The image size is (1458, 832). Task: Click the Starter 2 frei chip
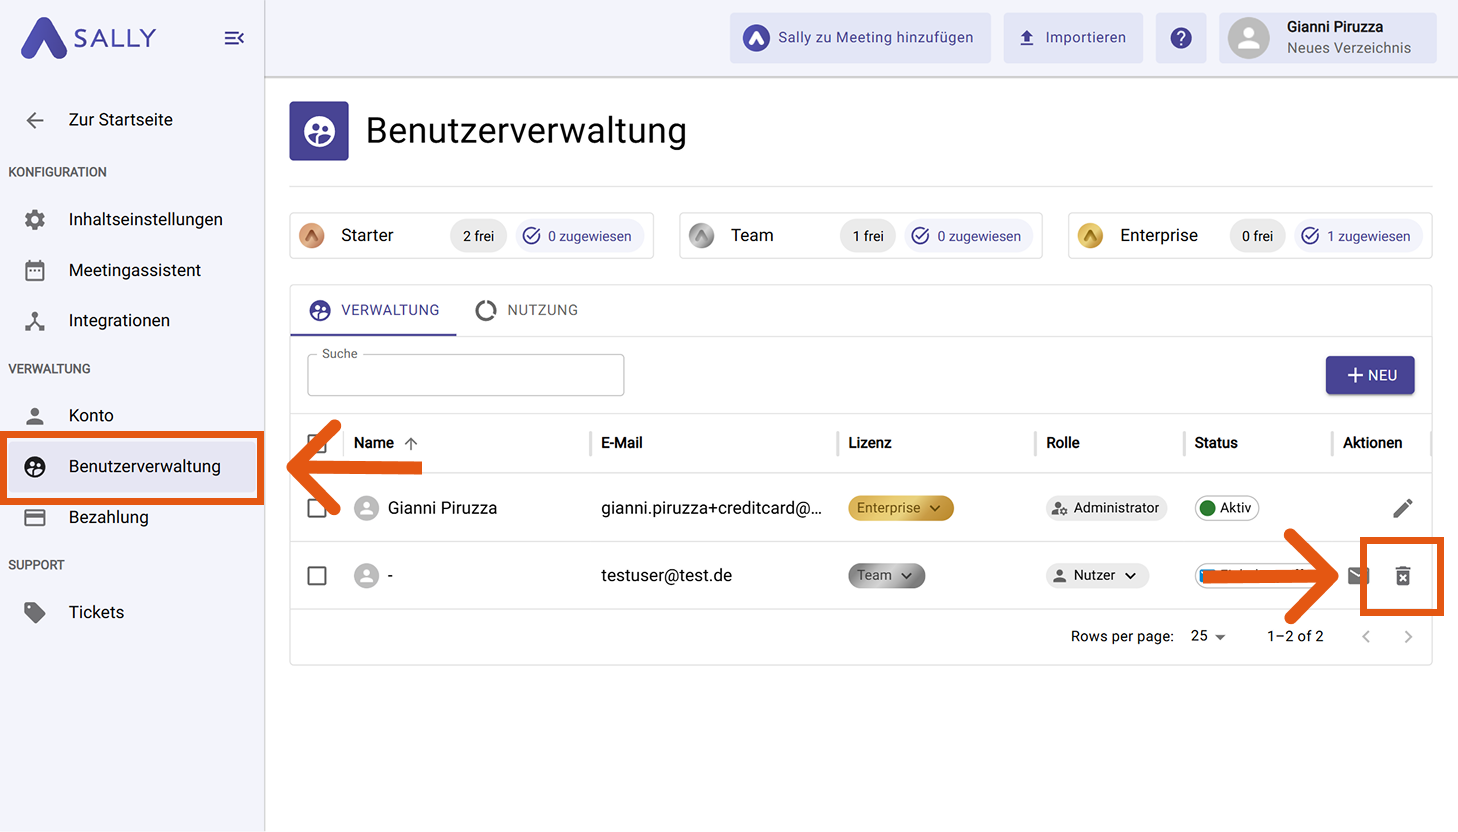click(x=478, y=236)
